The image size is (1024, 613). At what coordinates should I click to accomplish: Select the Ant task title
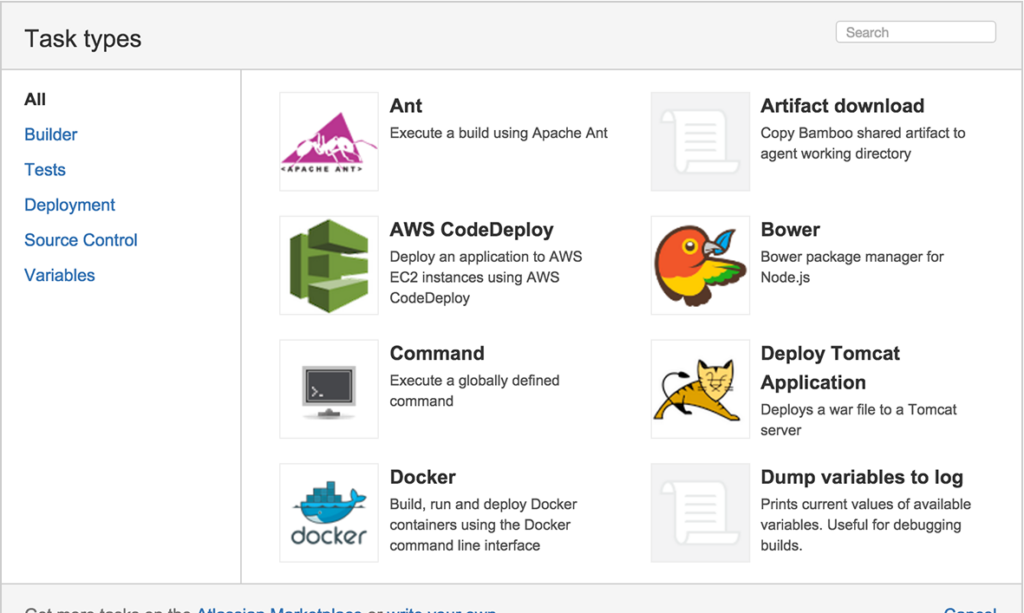coord(406,105)
